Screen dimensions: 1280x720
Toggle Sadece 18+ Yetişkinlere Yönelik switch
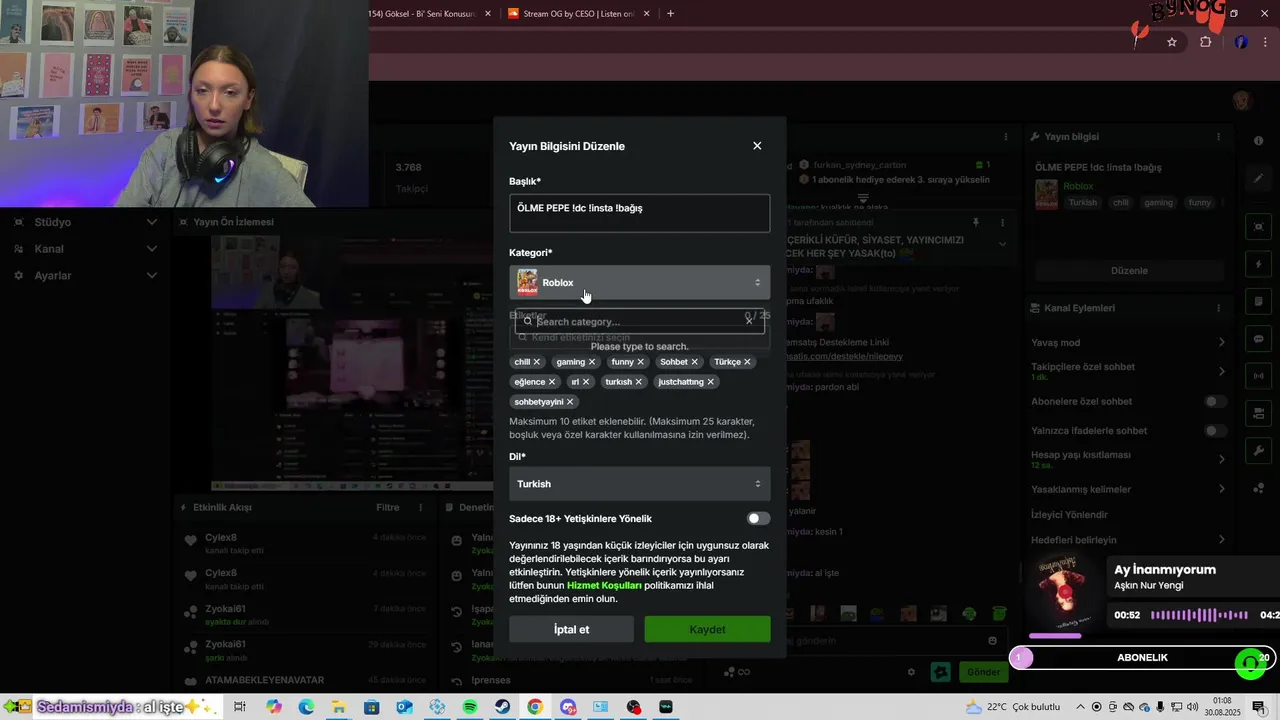point(758,518)
